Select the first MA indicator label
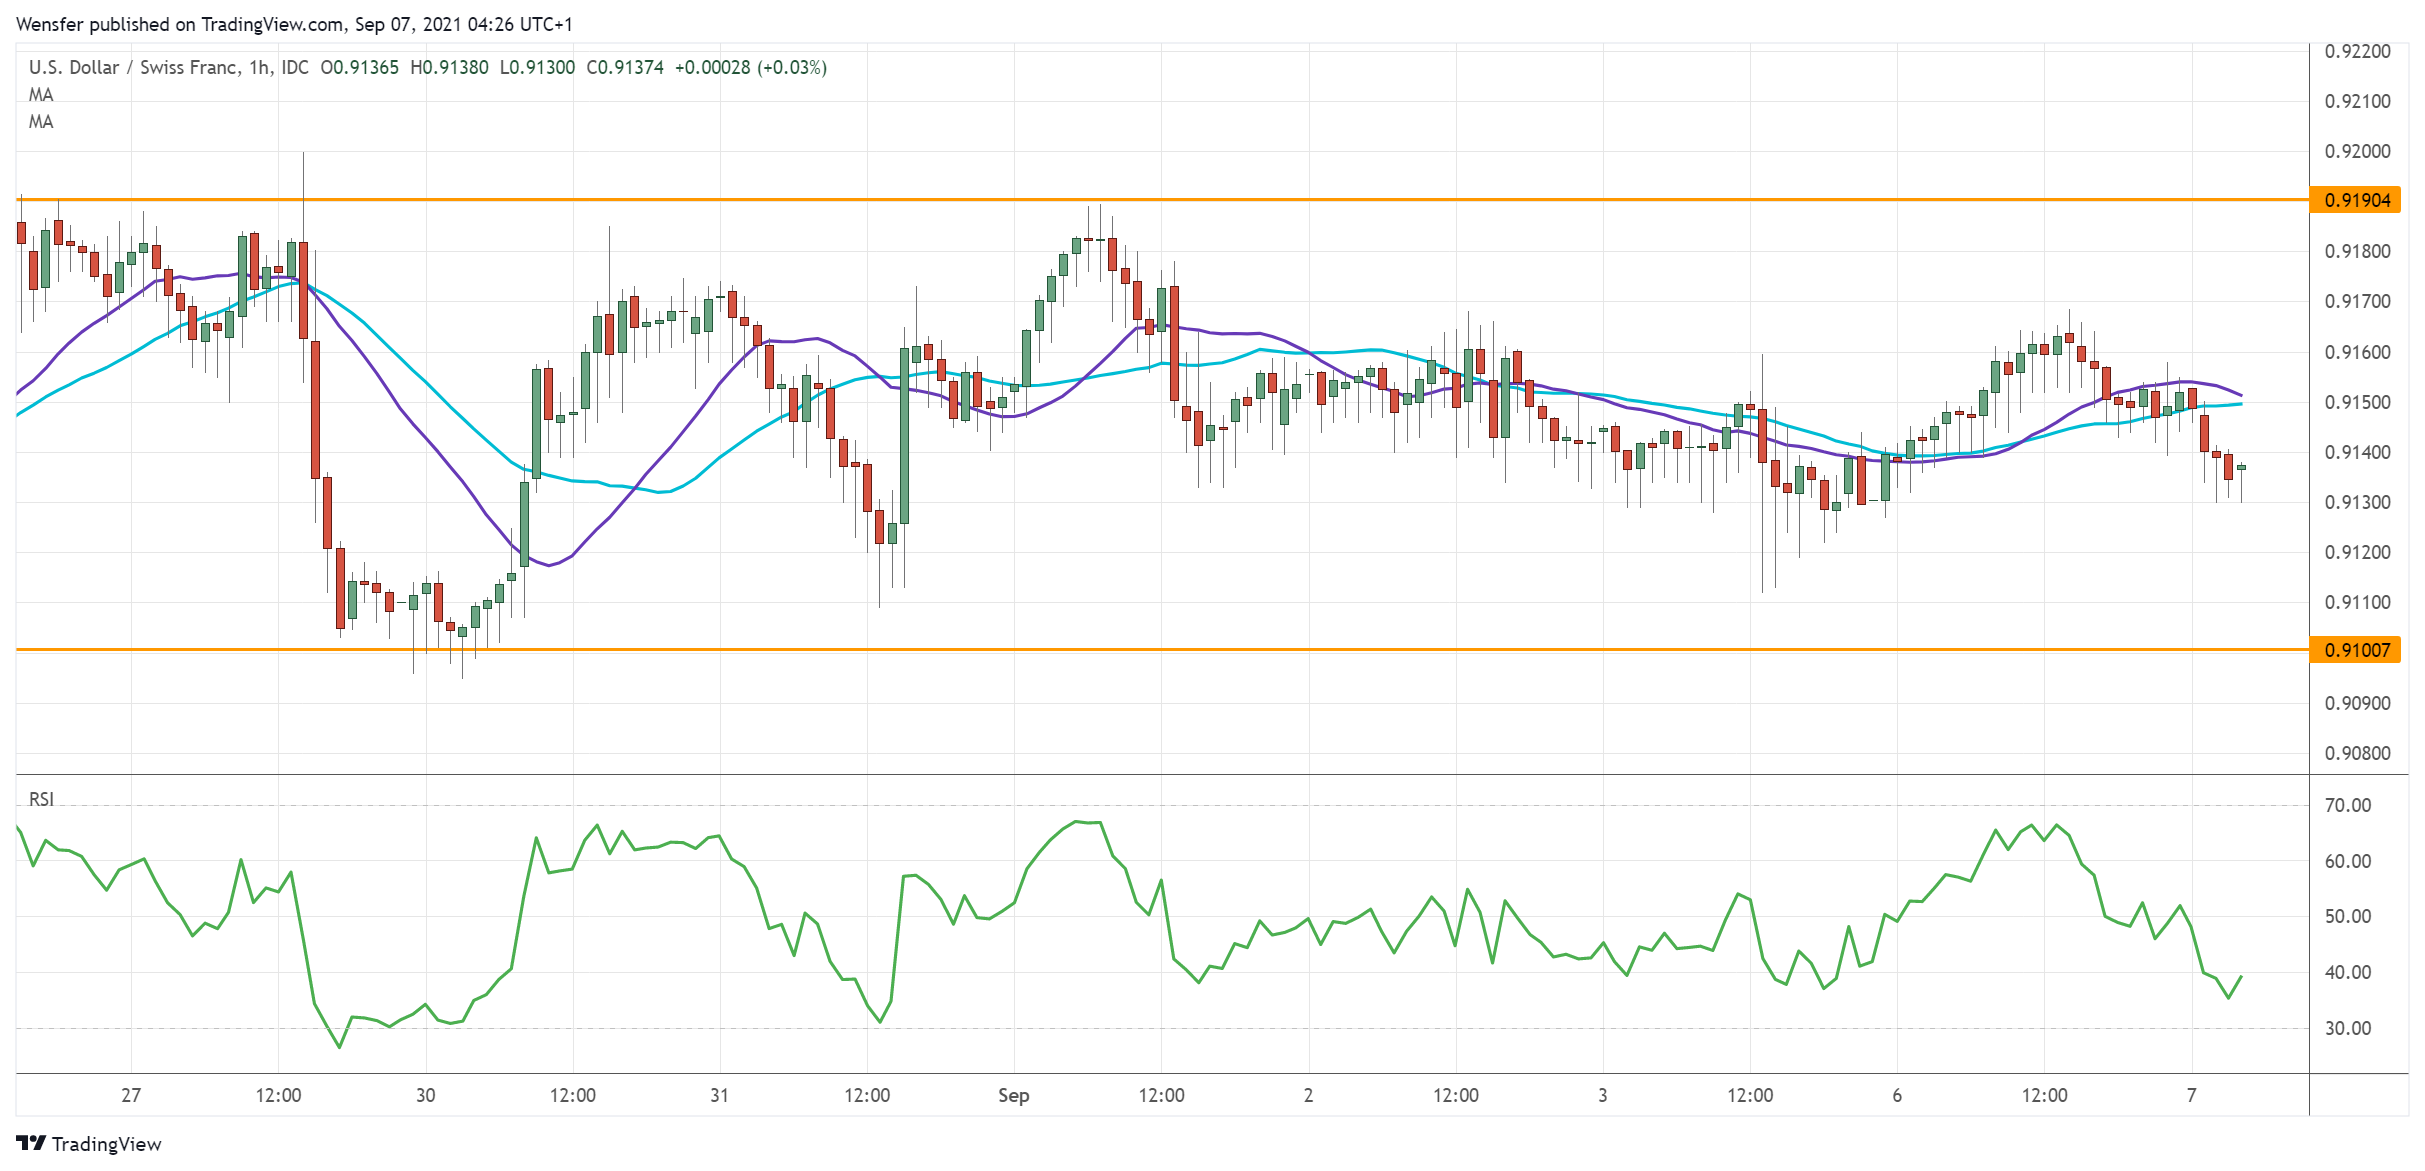Image resolution: width=2425 pixels, height=1171 pixels. [x=41, y=95]
